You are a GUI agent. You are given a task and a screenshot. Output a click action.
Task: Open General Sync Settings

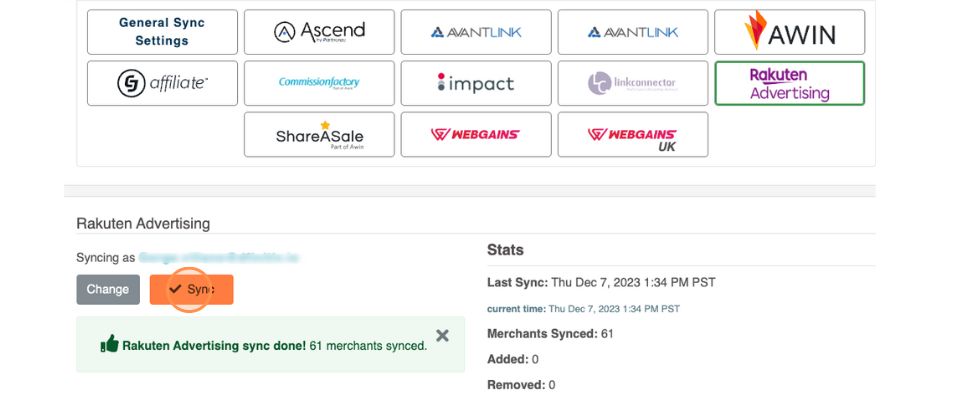coord(162,32)
